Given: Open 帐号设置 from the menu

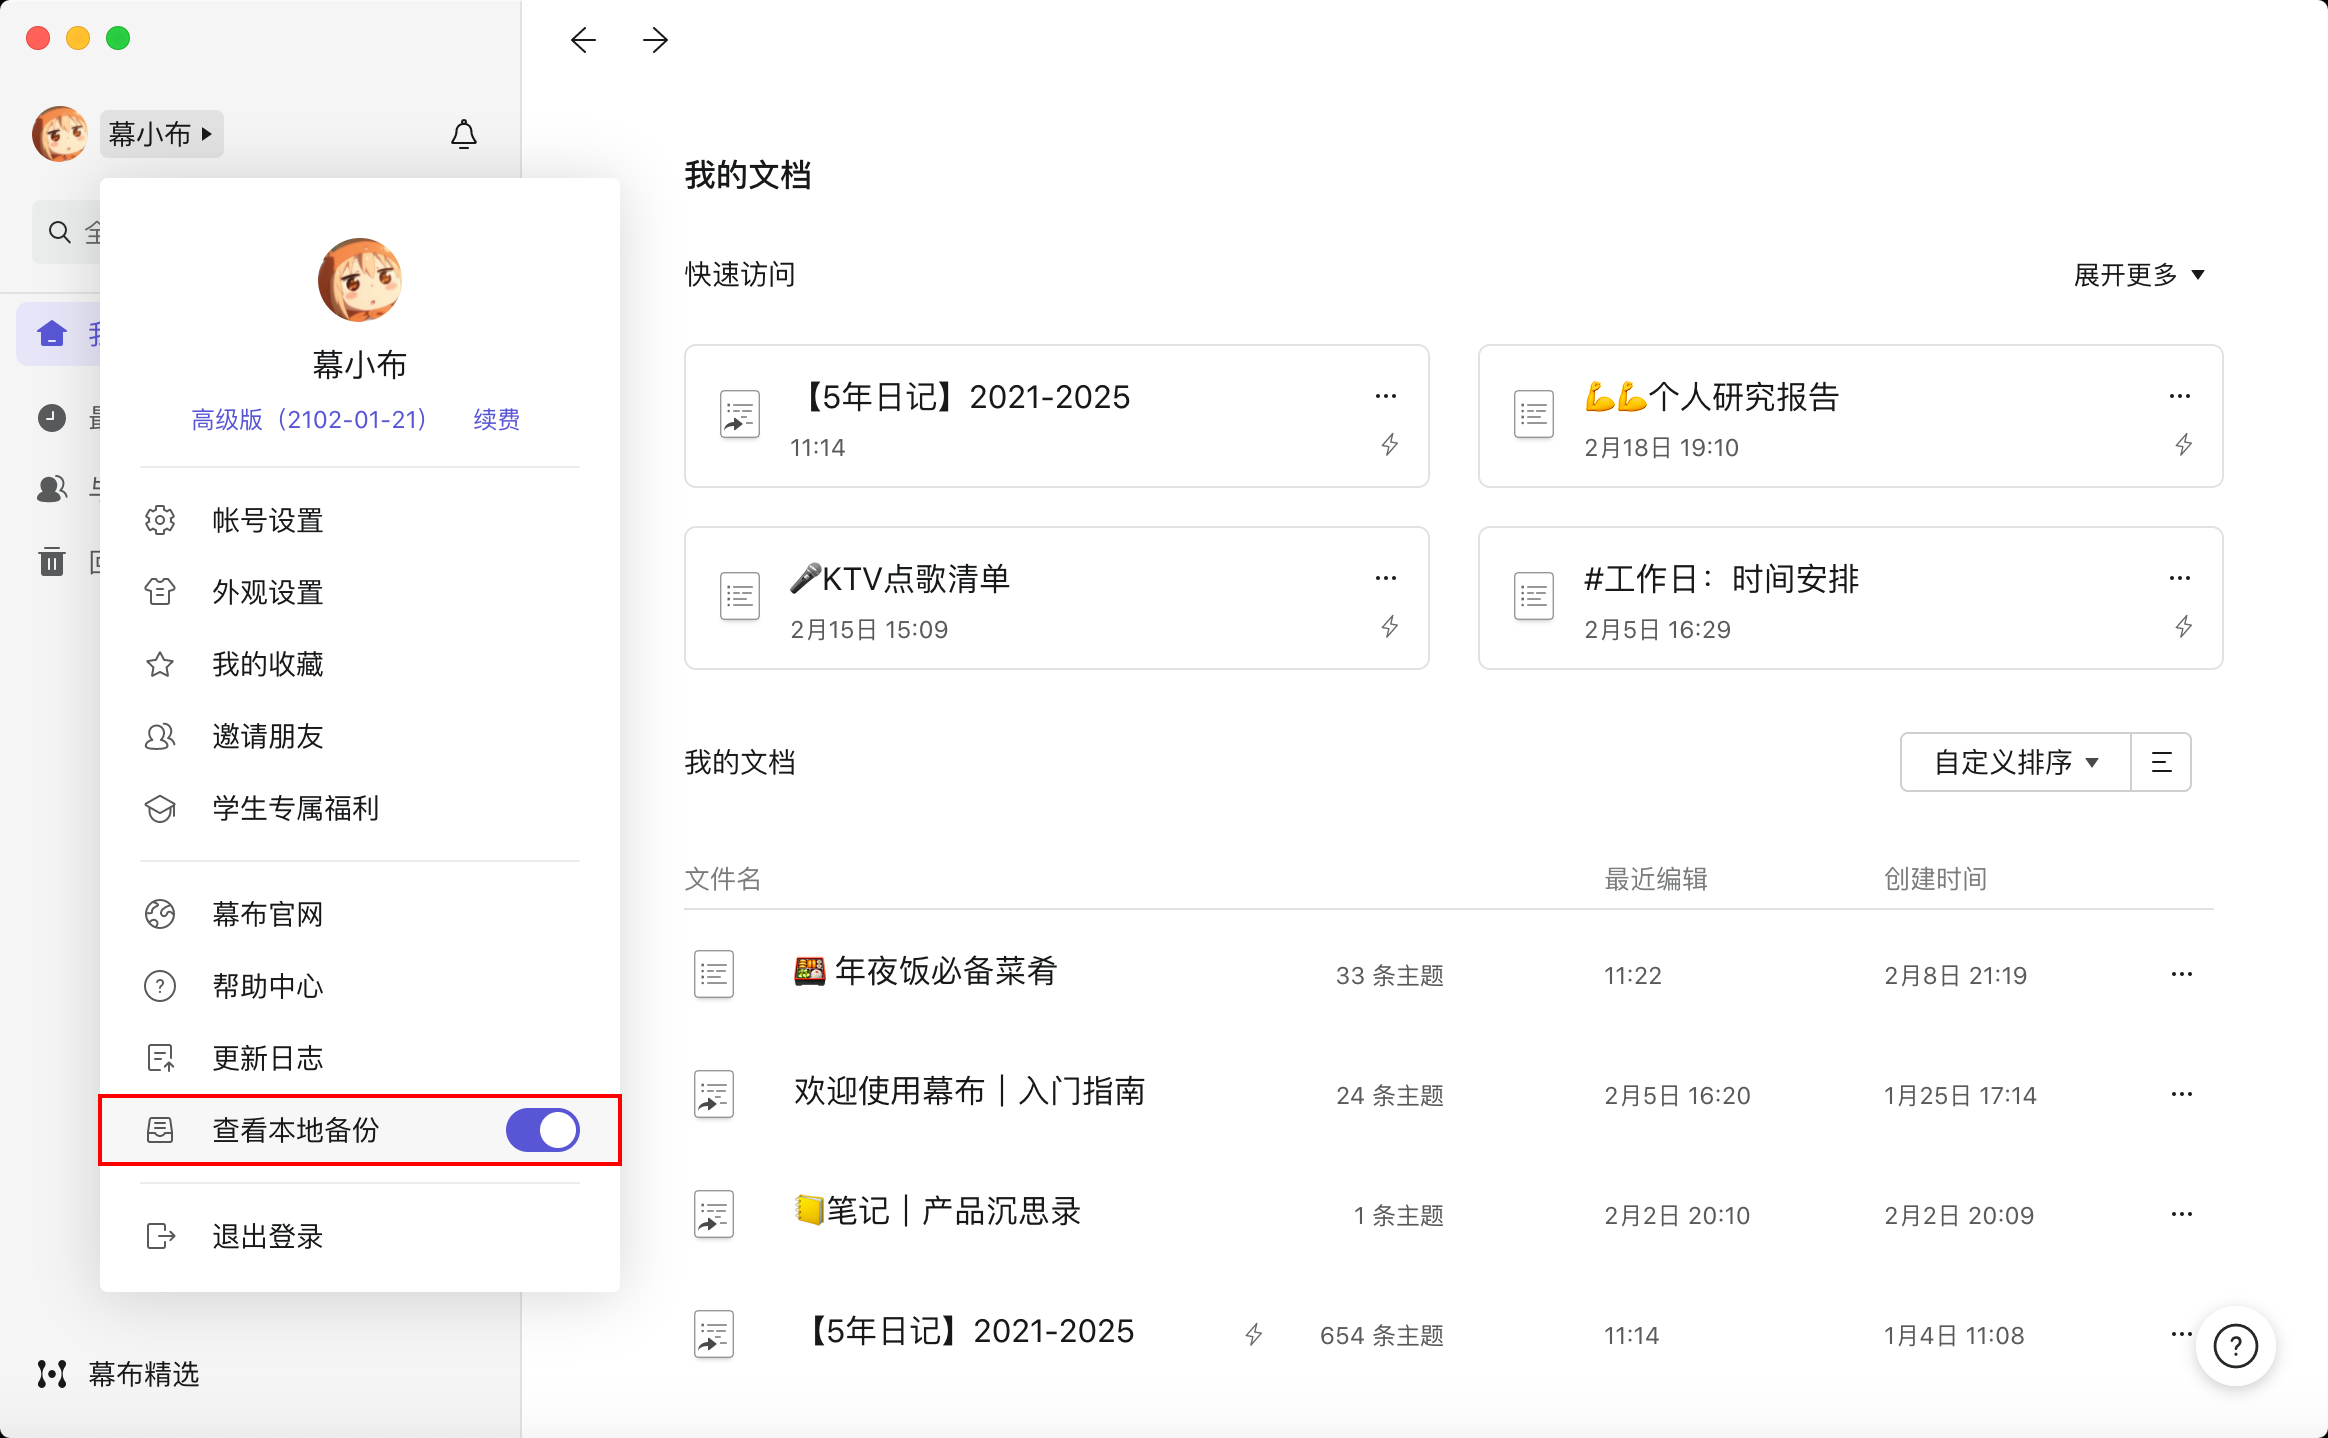Looking at the screenshot, I should coord(360,520).
